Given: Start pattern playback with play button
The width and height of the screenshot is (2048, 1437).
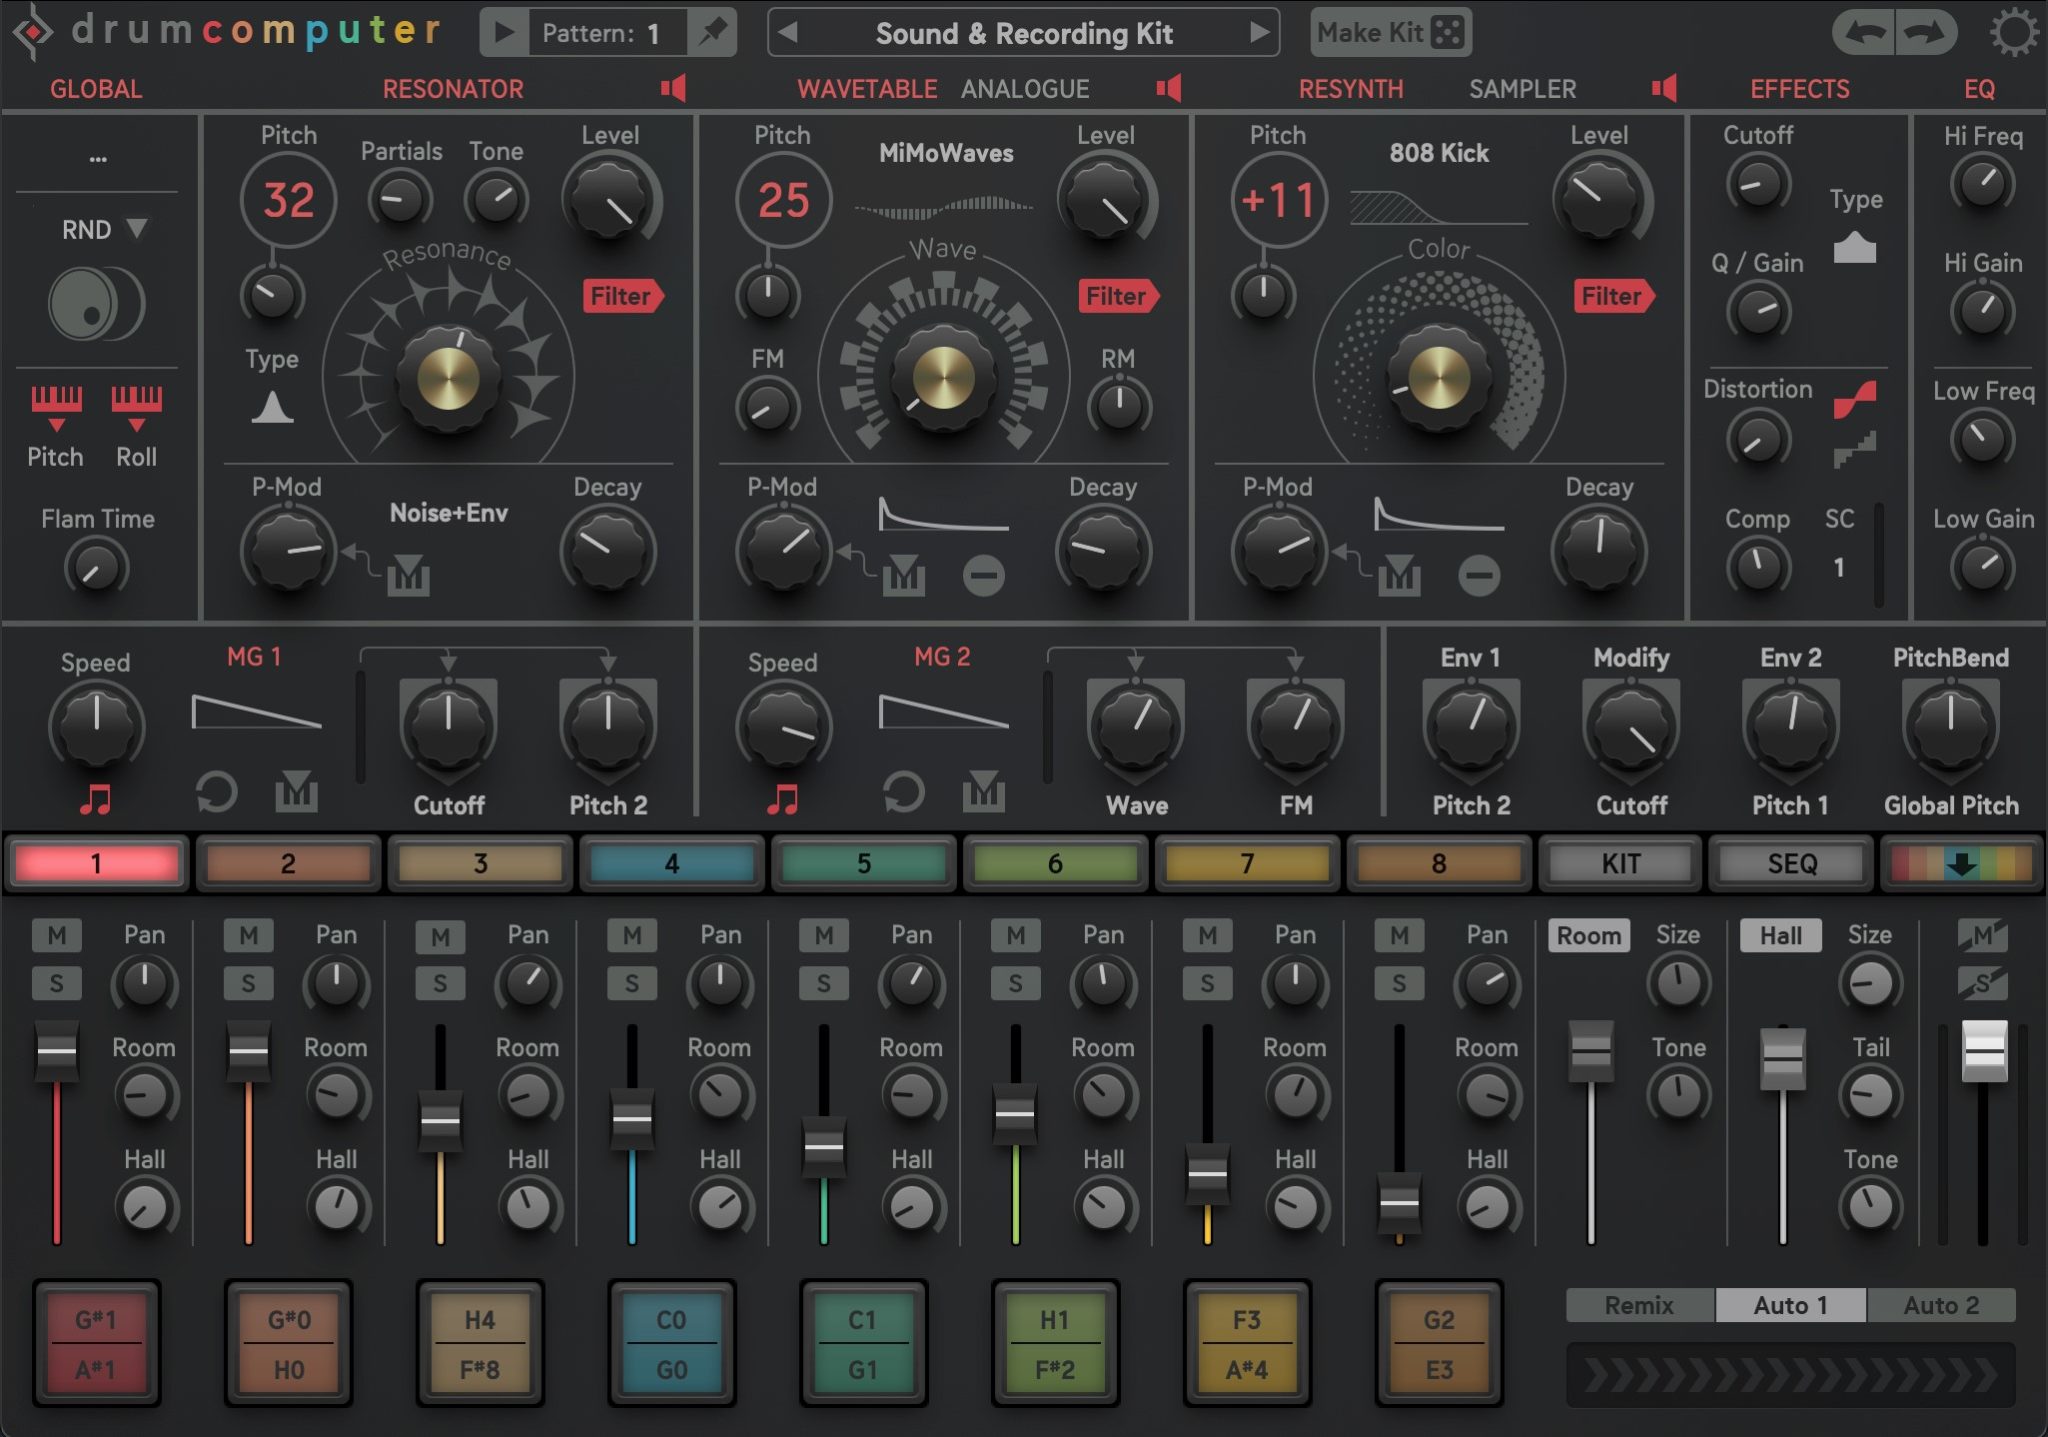Looking at the screenshot, I should 504,33.
